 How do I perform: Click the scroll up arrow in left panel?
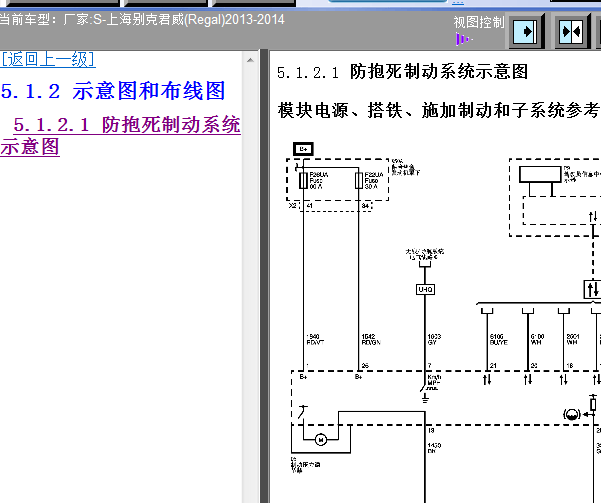(250, 60)
